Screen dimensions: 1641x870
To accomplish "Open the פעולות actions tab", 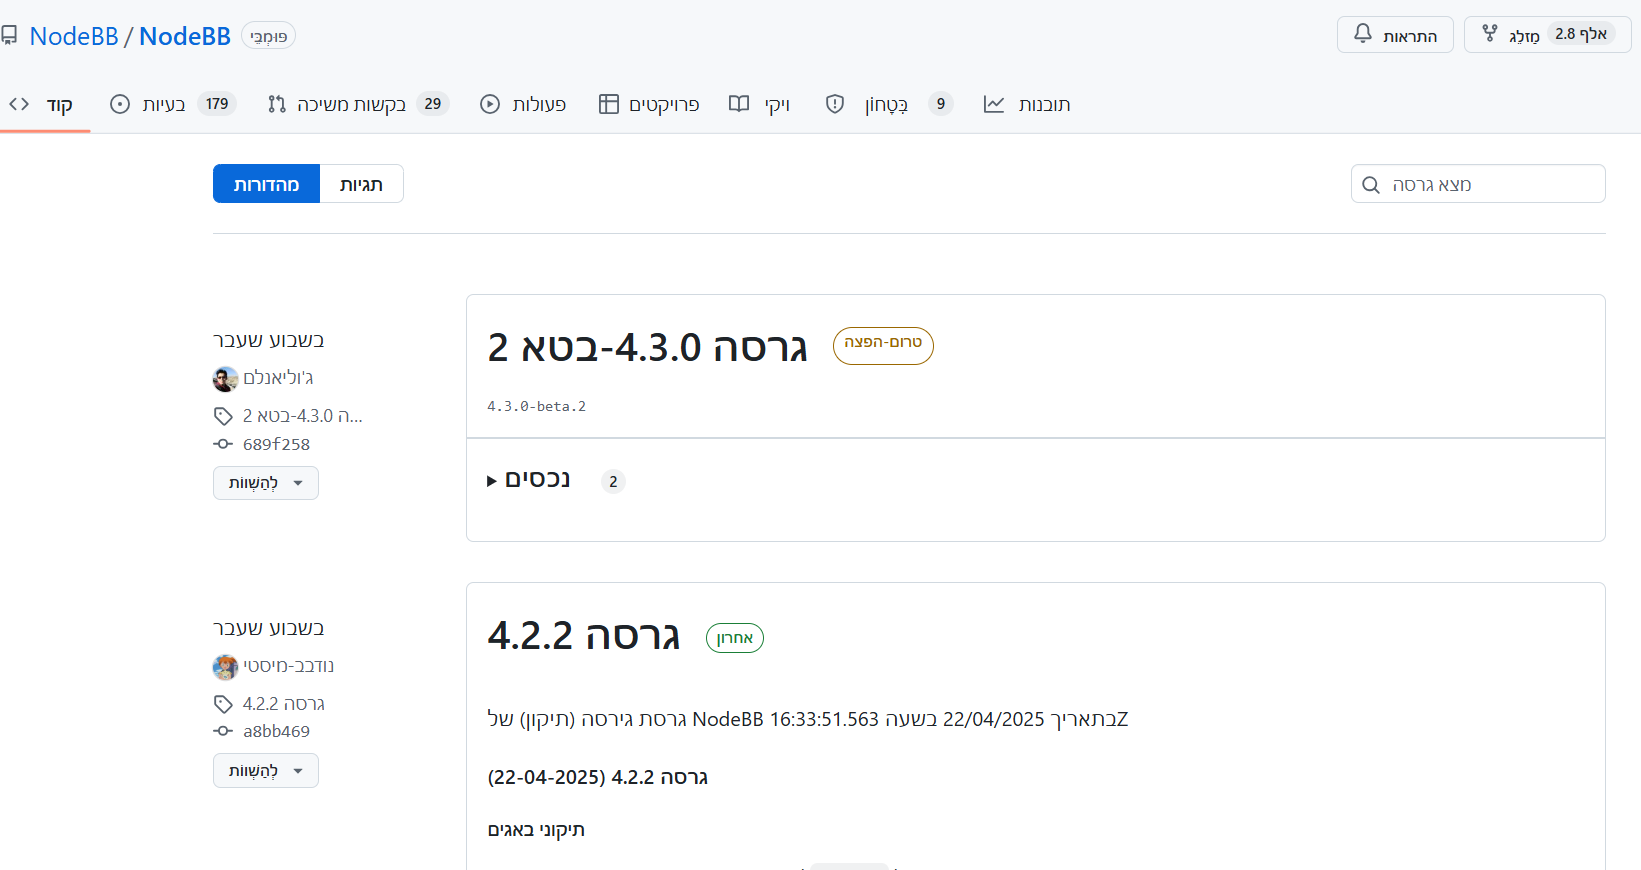I will [x=523, y=104].
